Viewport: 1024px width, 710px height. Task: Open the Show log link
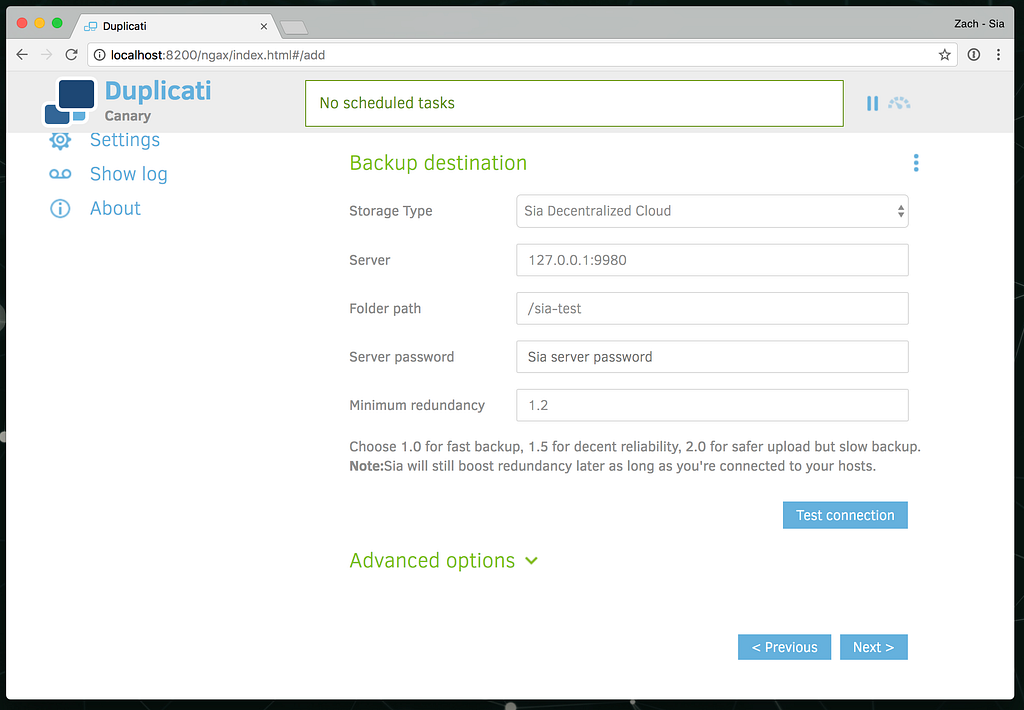click(x=129, y=174)
